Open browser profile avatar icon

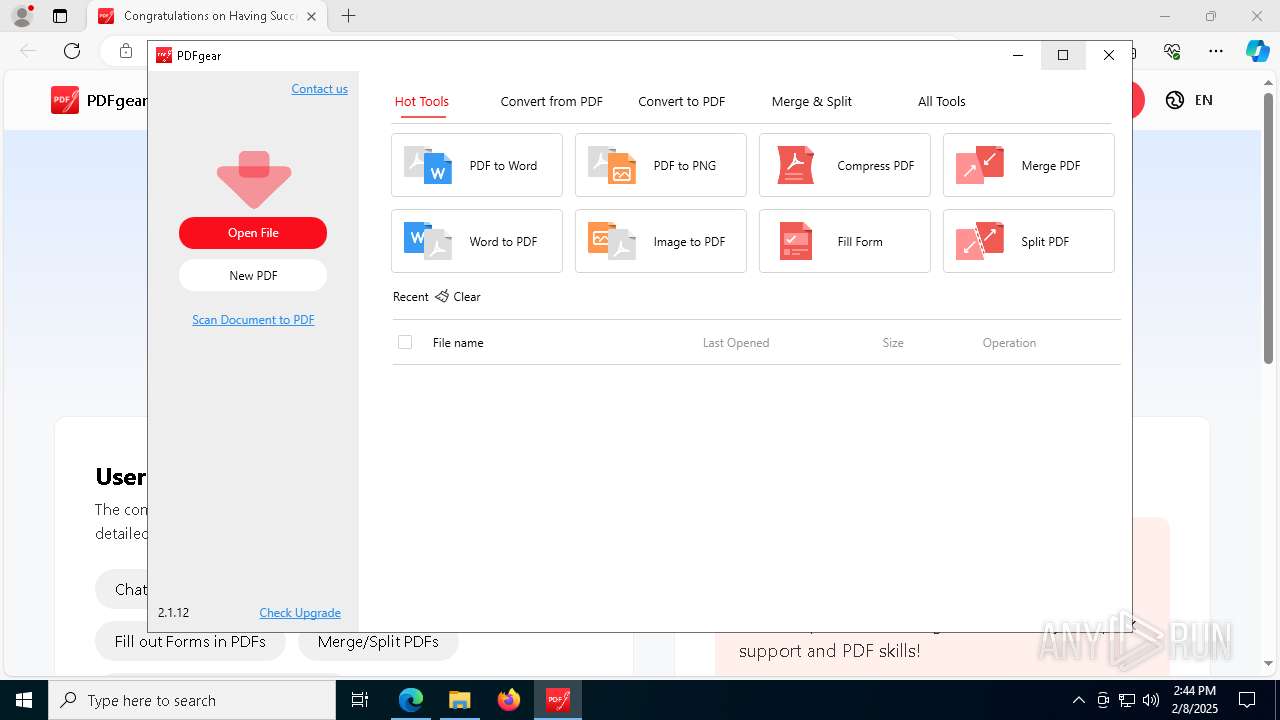coord(22,16)
